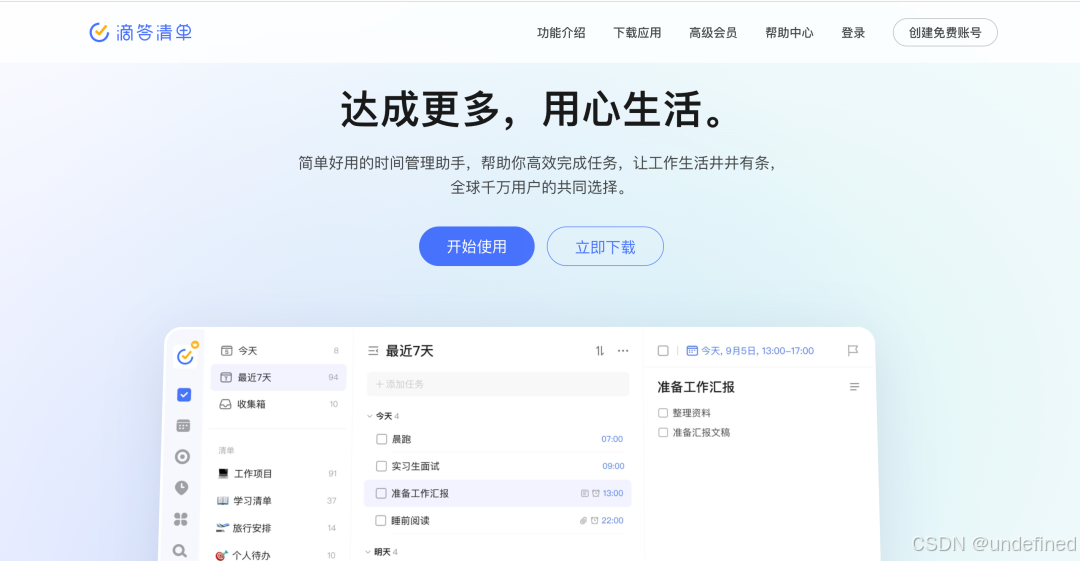Click the priority flag icon
This screenshot has height=561, width=1080.
coord(853,351)
